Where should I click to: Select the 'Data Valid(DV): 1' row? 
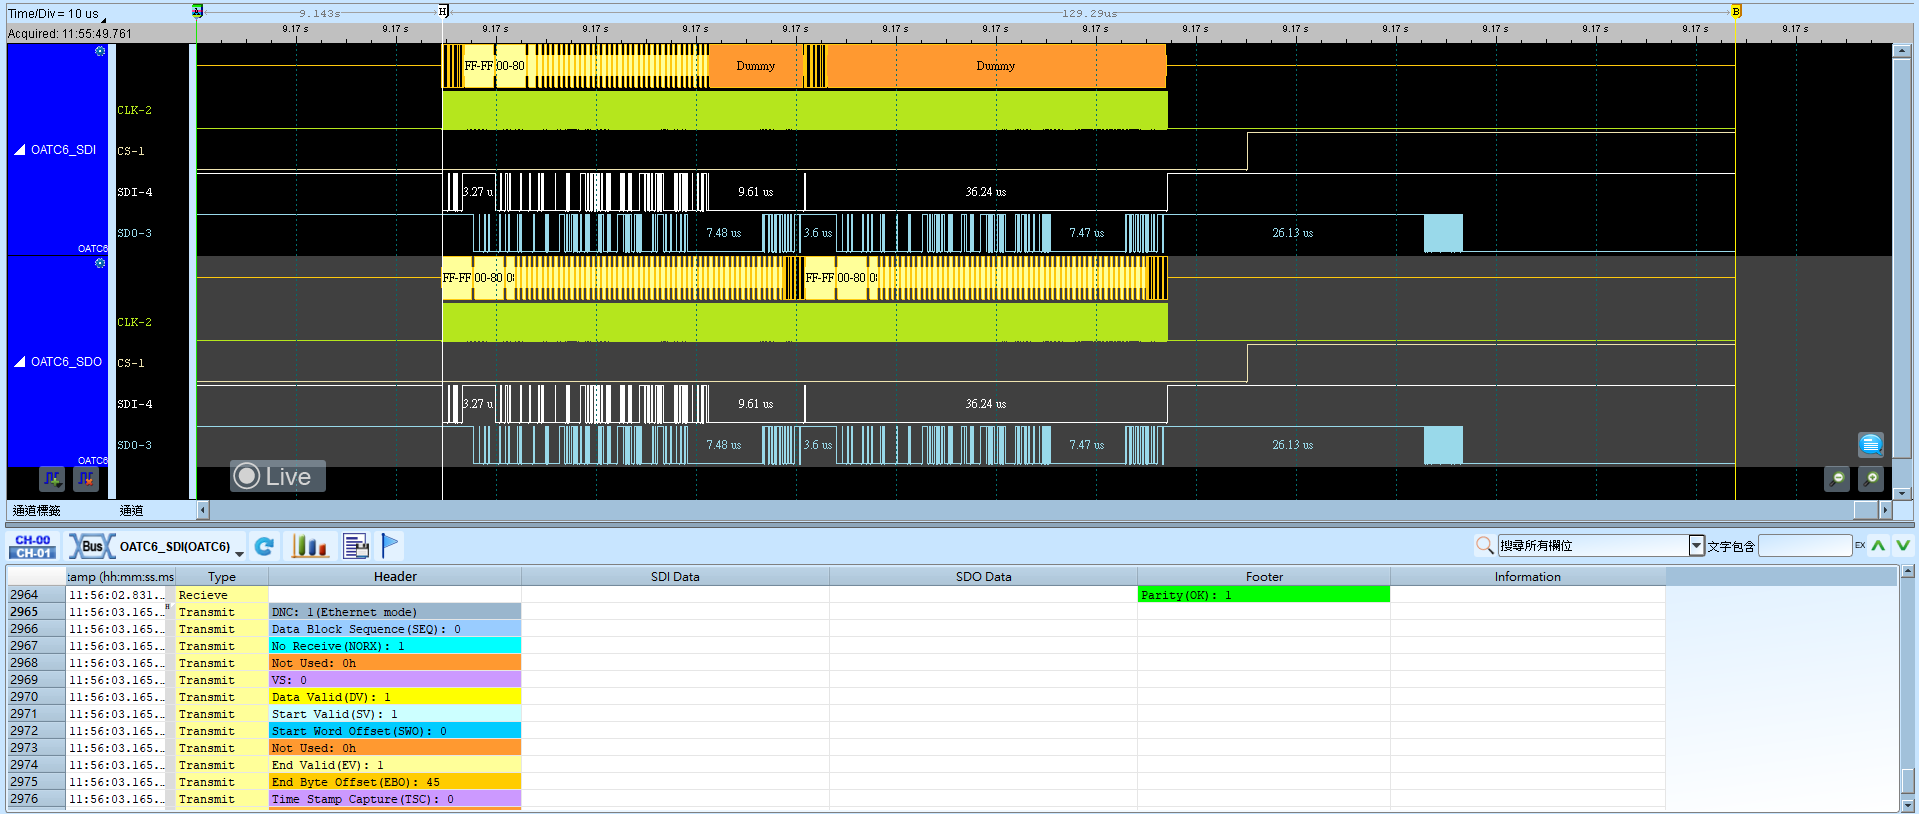(x=395, y=697)
